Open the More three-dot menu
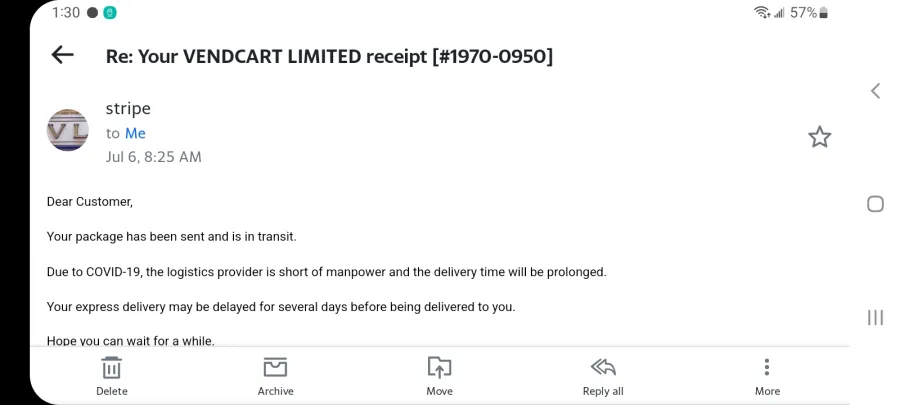 tap(767, 367)
